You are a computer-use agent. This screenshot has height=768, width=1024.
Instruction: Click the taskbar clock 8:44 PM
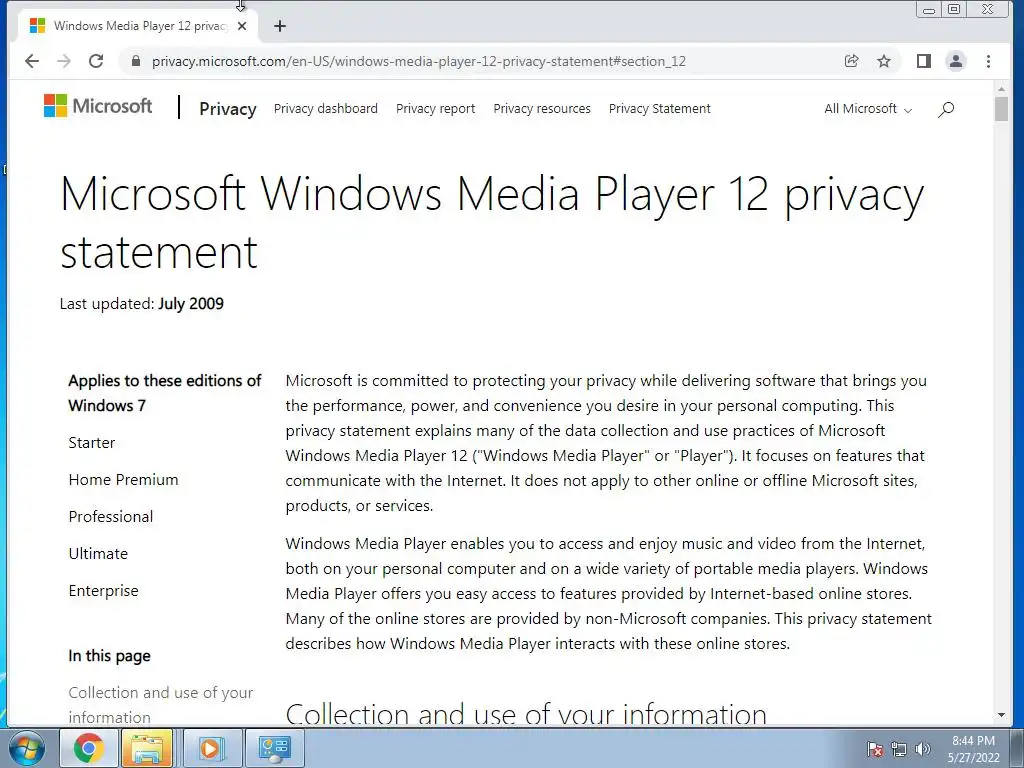click(x=973, y=741)
